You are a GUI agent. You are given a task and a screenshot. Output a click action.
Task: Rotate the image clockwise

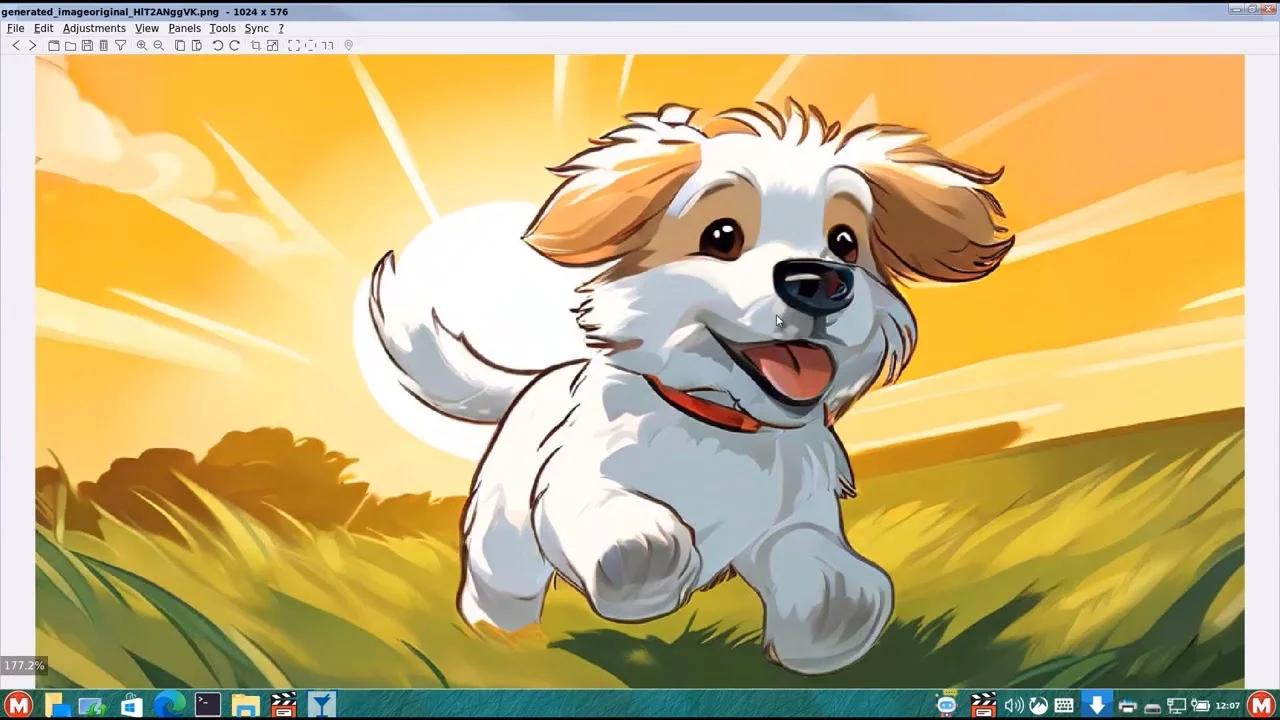234,45
